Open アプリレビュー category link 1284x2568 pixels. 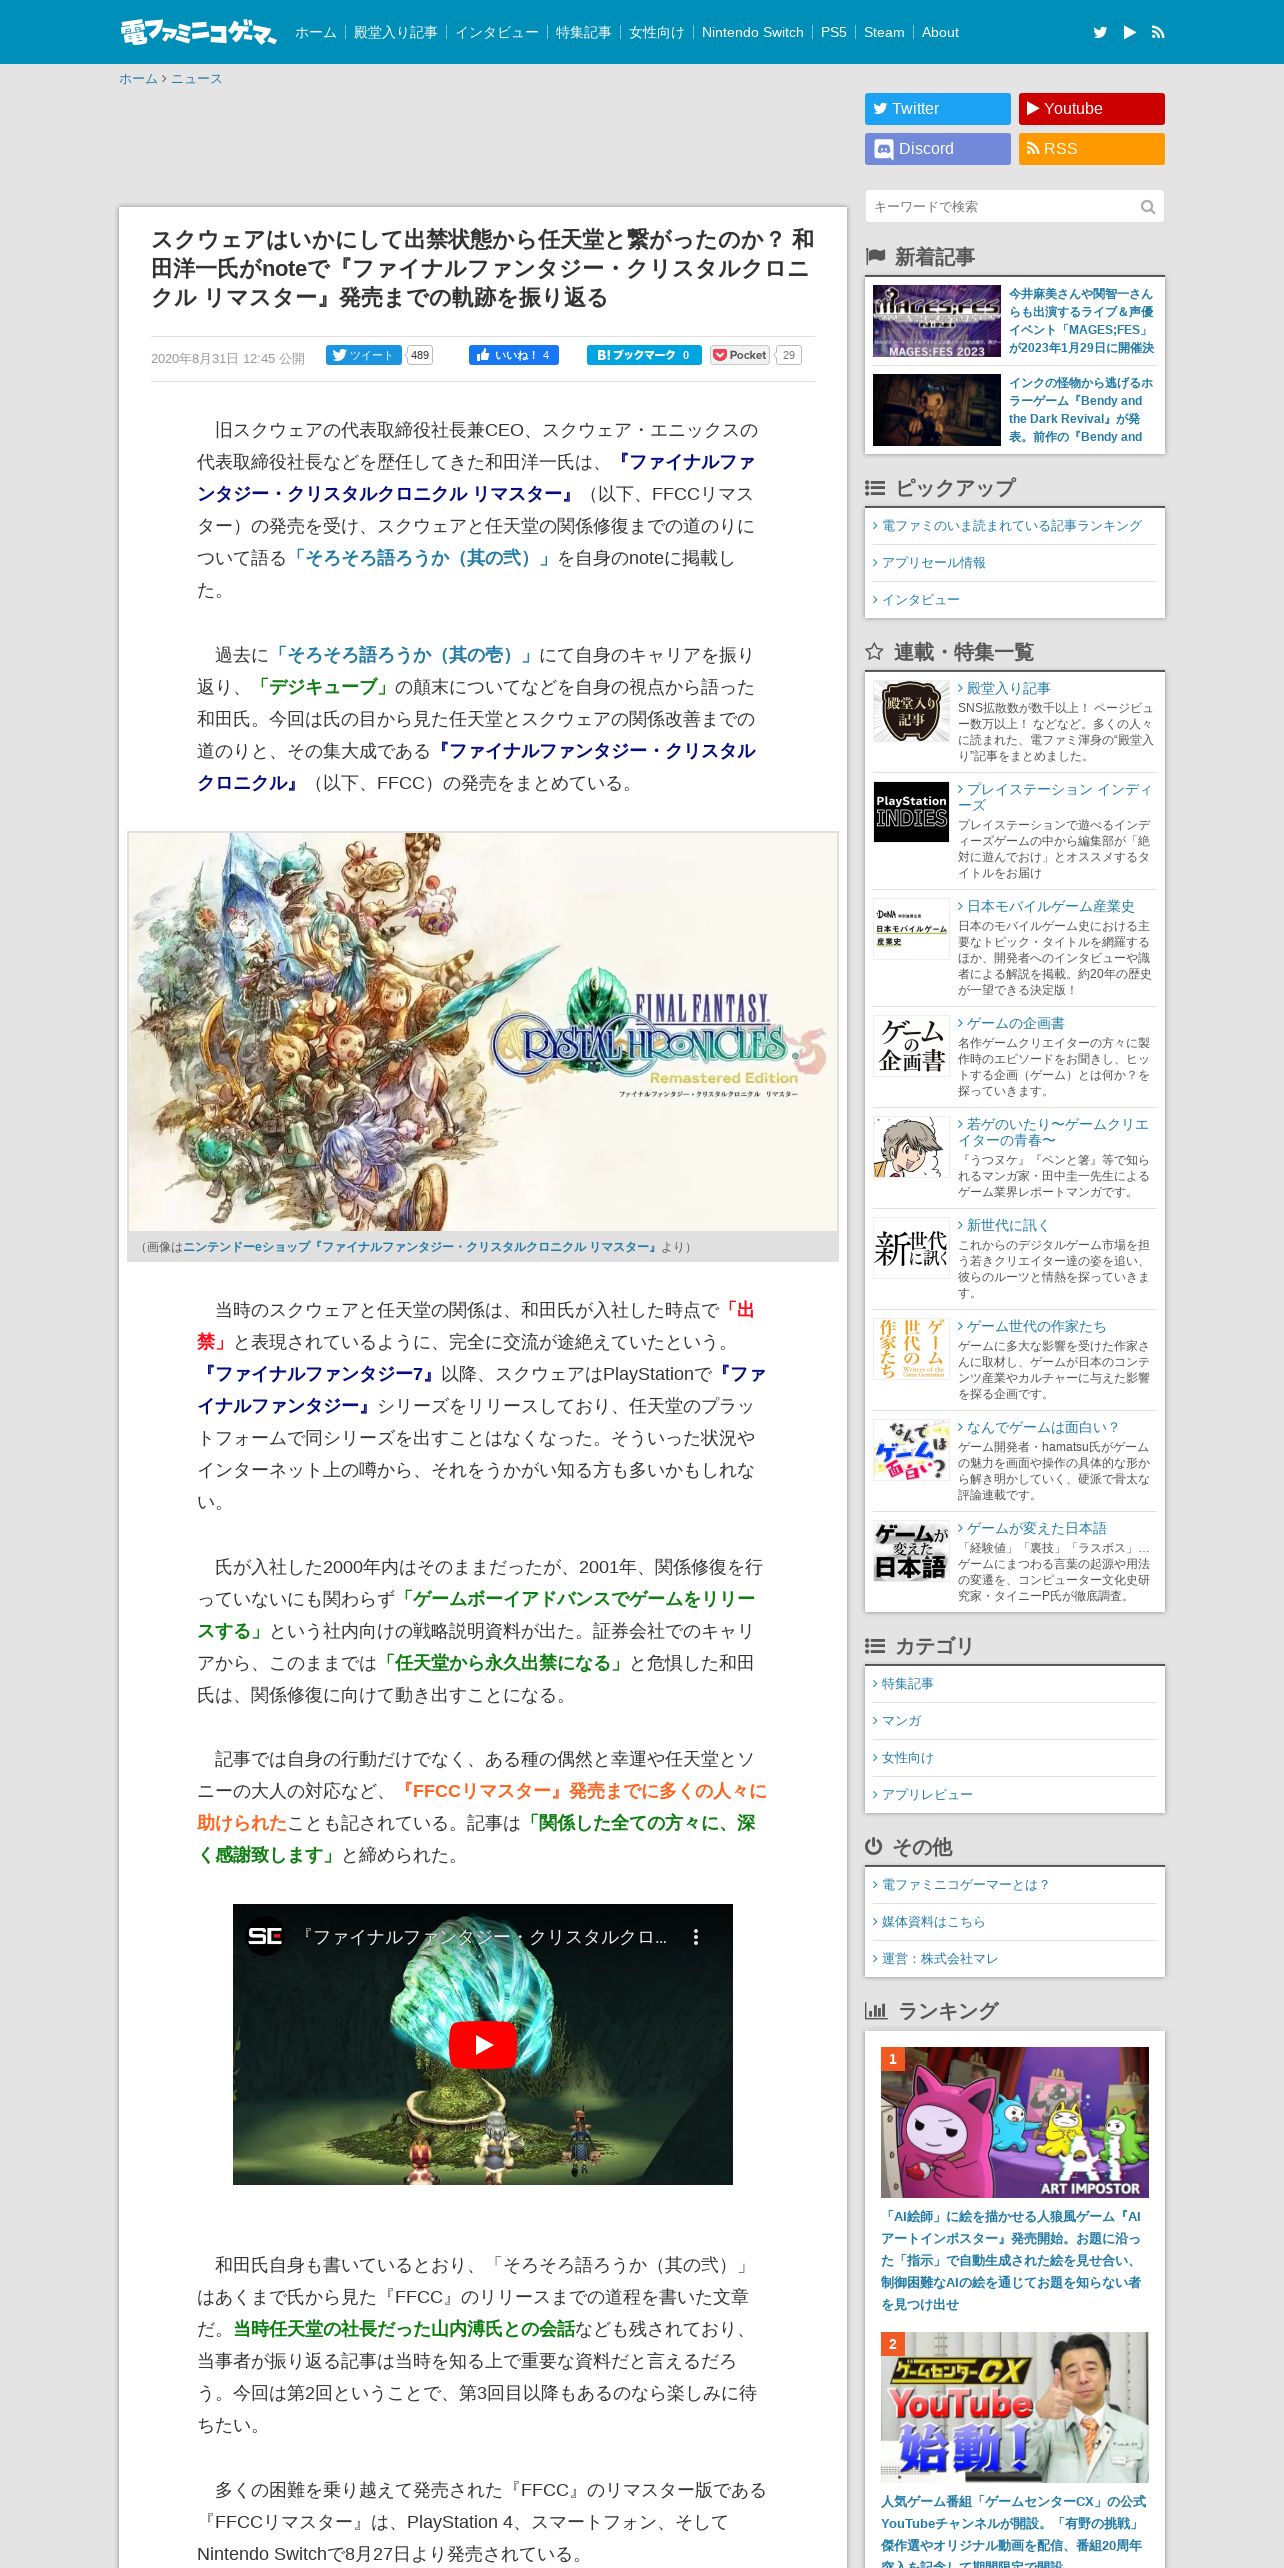click(927, 1795)
